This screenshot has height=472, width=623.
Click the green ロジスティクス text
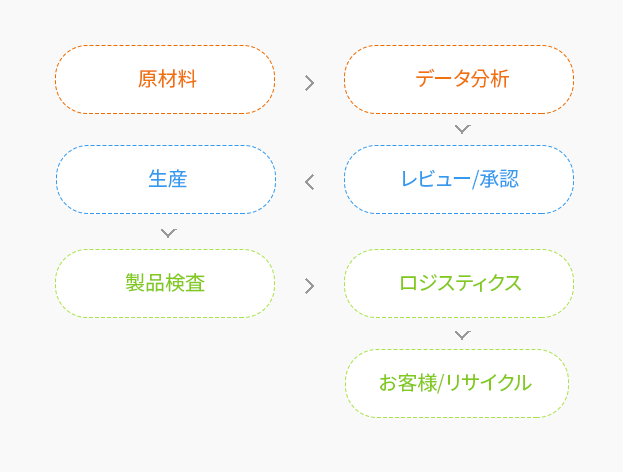click(460, 283)
